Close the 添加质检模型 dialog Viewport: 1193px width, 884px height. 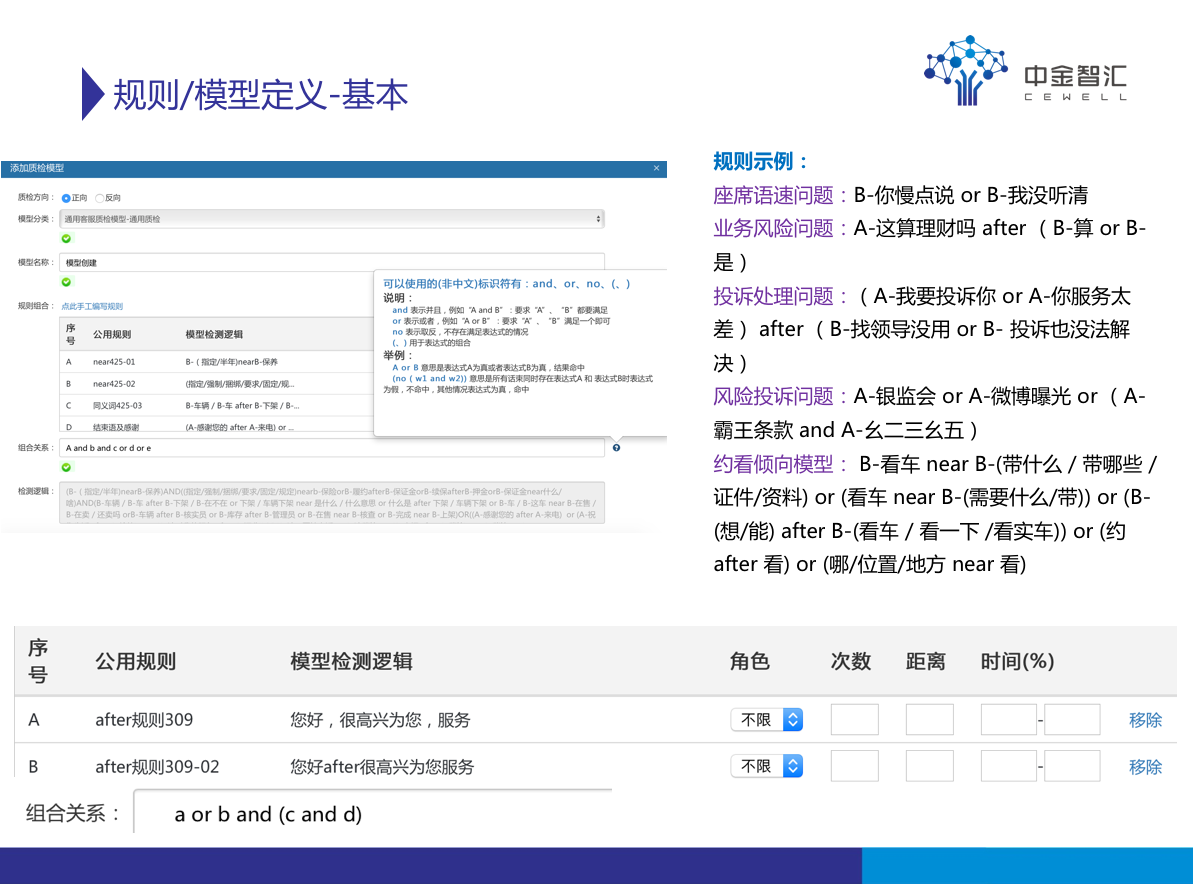point(656,168)
